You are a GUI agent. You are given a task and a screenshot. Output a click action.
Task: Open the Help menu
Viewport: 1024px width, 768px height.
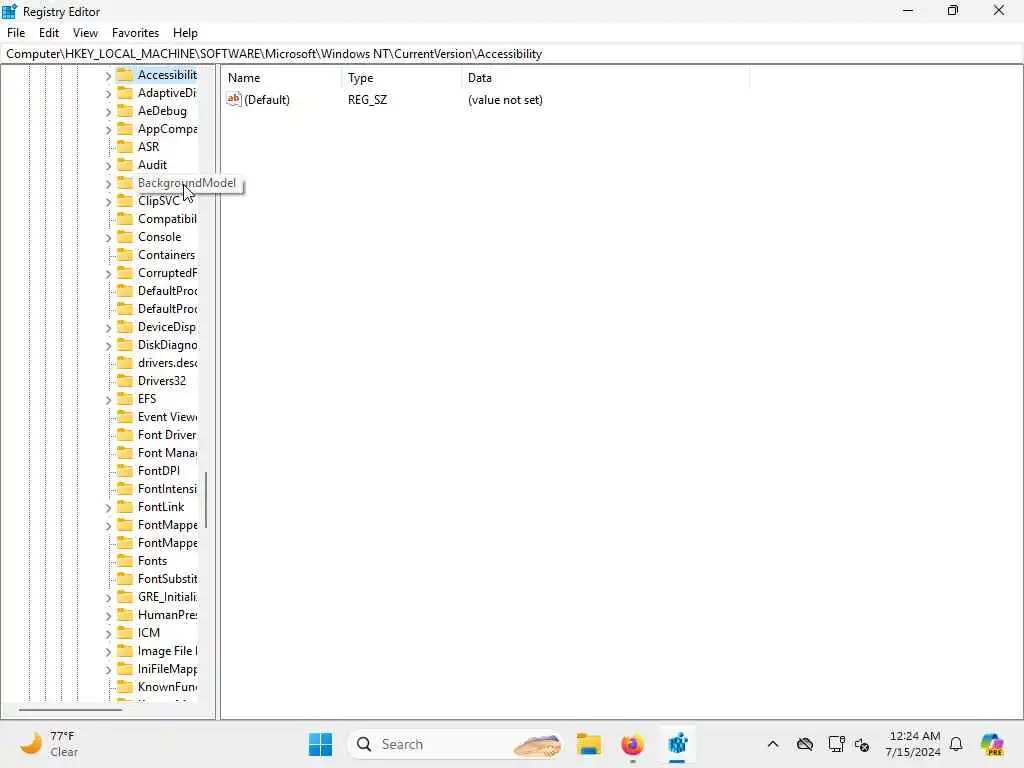[x=185, y=33]
